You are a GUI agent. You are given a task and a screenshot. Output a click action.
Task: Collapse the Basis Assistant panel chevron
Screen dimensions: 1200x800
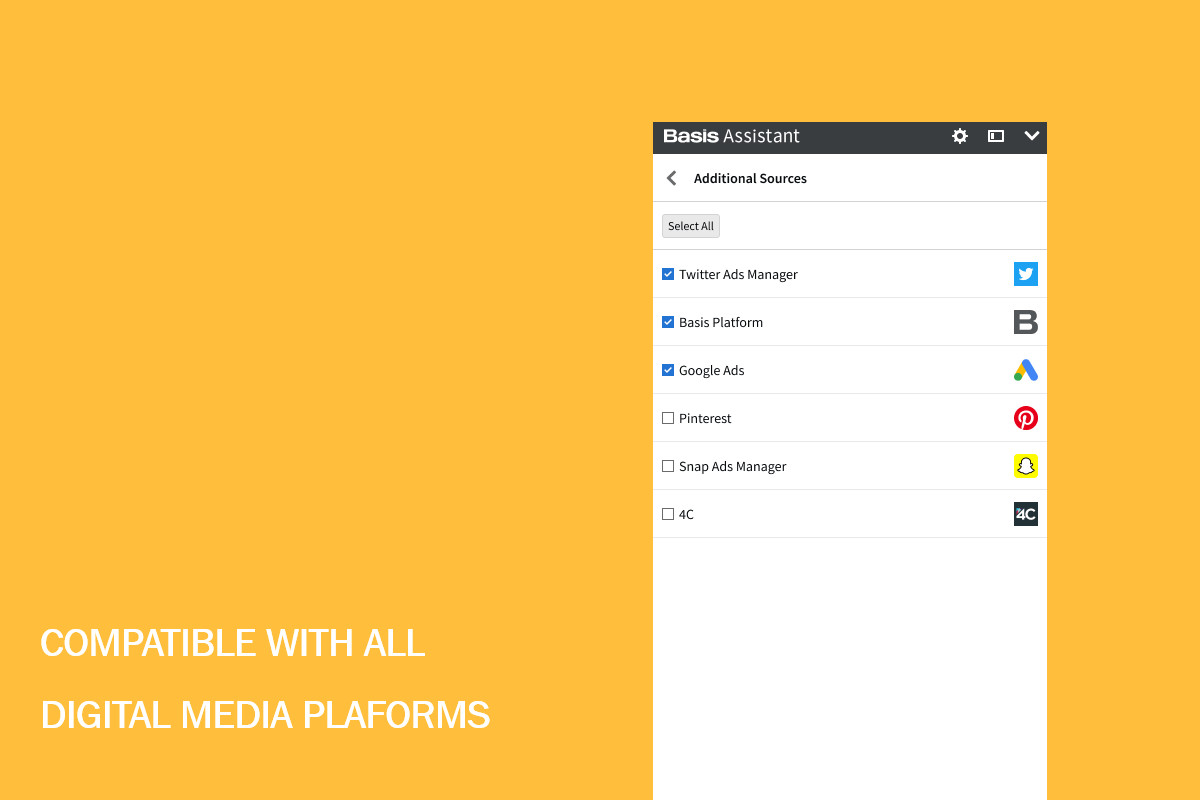point(1032,136)
